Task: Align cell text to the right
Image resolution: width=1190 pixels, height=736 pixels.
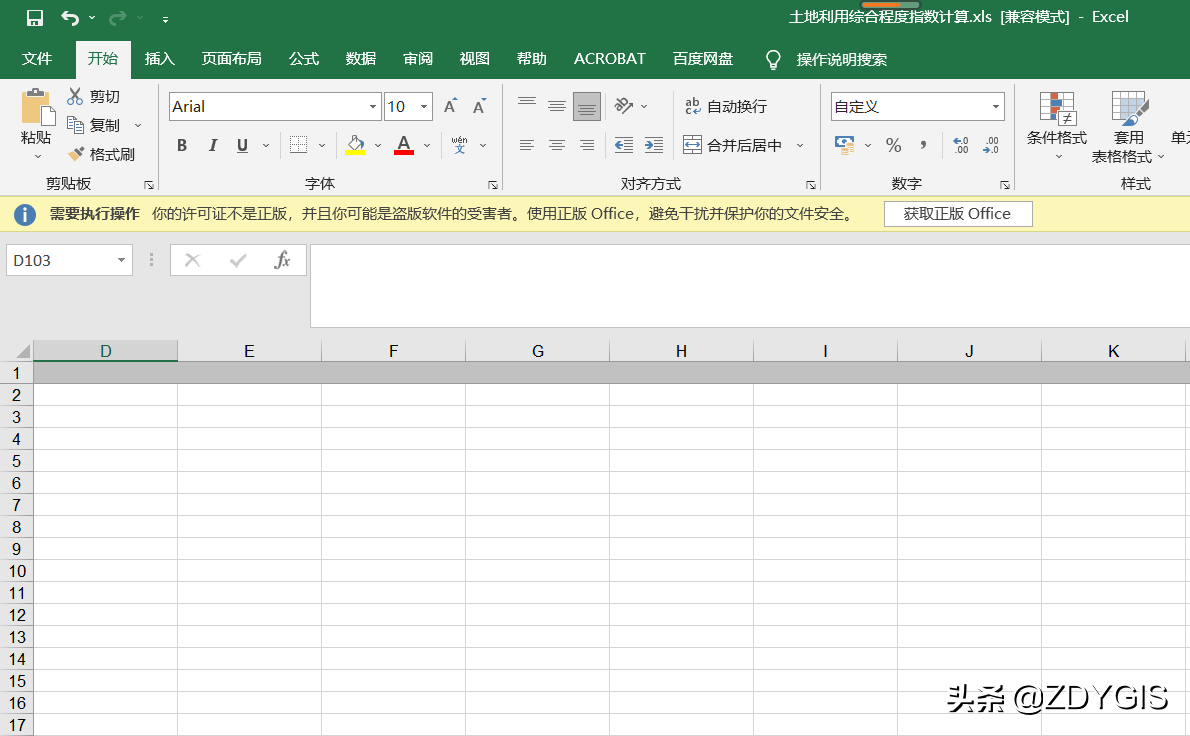Action: (x=587, y=145)
